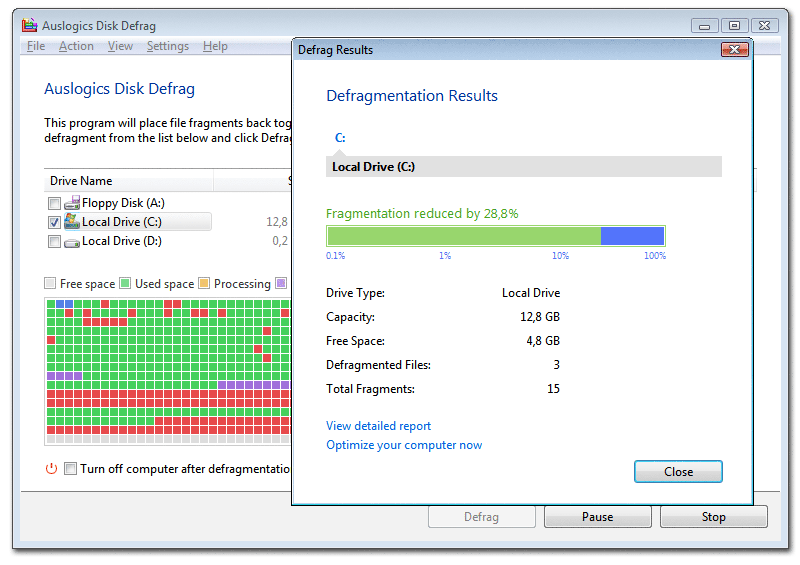
Task: Close the Auslogics Disk Defrag main window
Action: pos(764,26)
